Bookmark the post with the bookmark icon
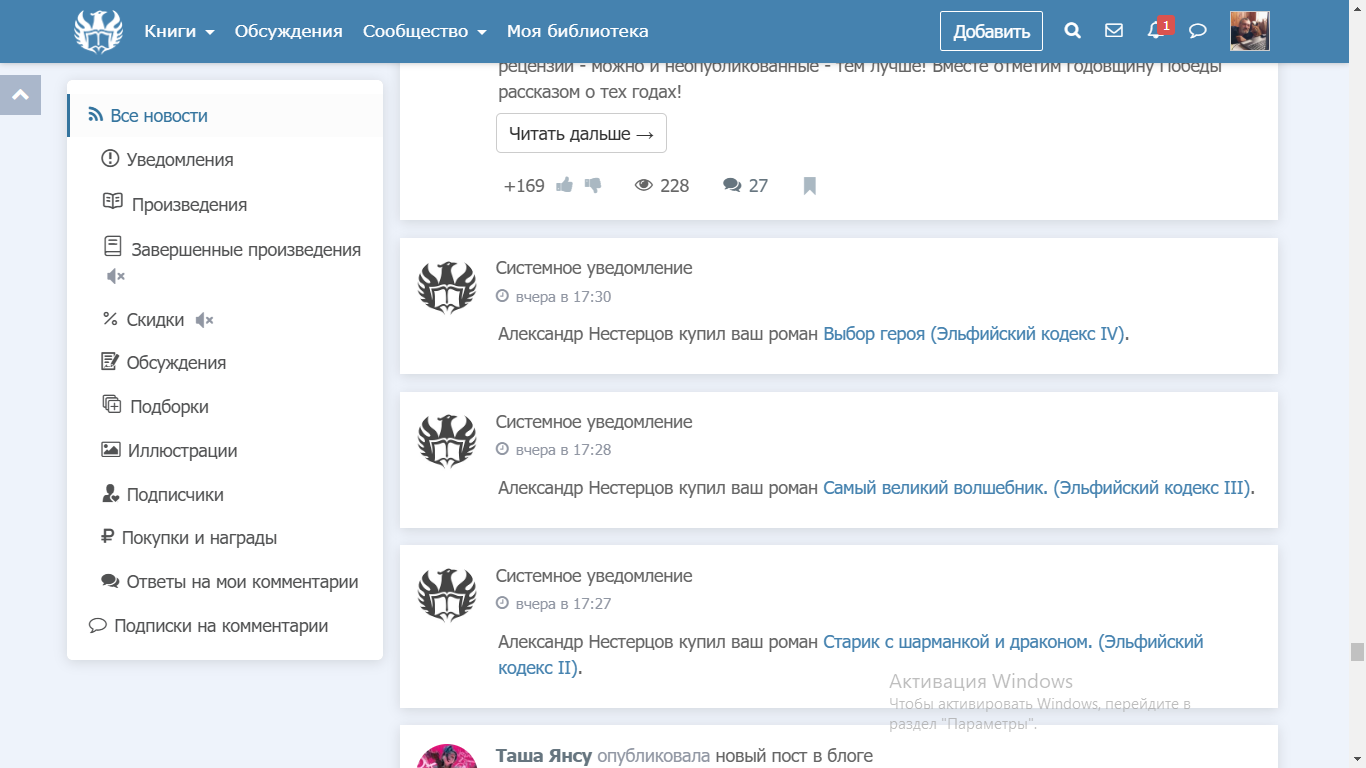 pos(810,186)
